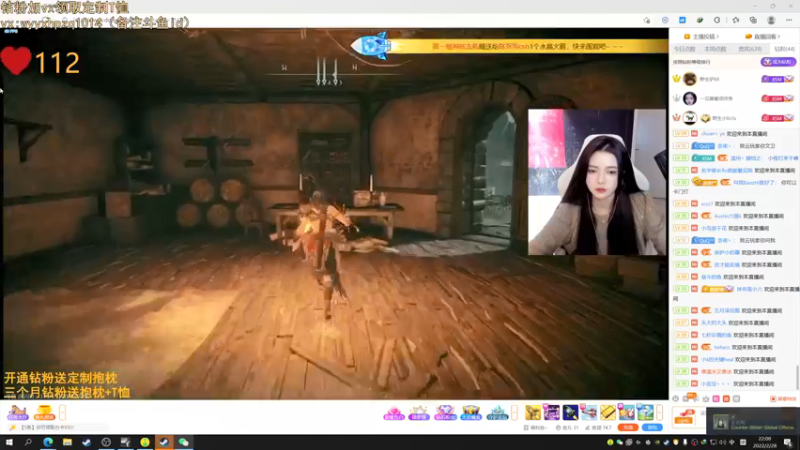This screenshot has width=800, height=450.
Task: Open the Windows Start menu
Action: click(x=9, y=442)
